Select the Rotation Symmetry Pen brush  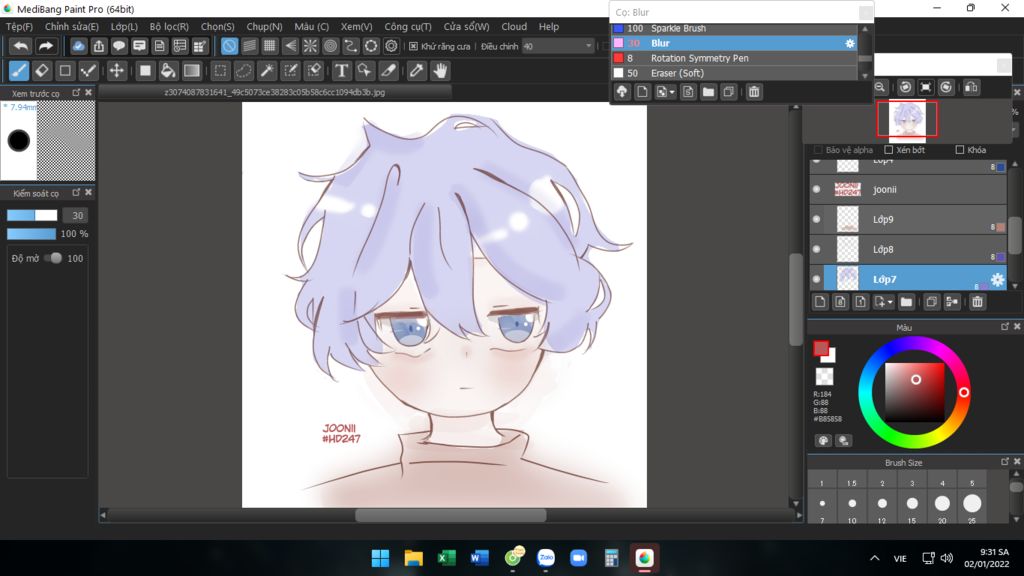[x=734, y=58]
